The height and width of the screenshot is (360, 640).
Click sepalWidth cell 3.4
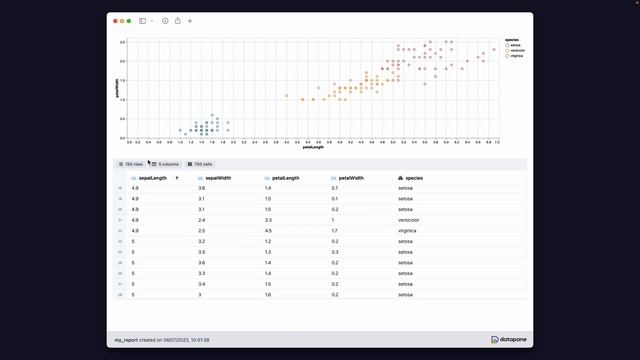tap(202, 284)
